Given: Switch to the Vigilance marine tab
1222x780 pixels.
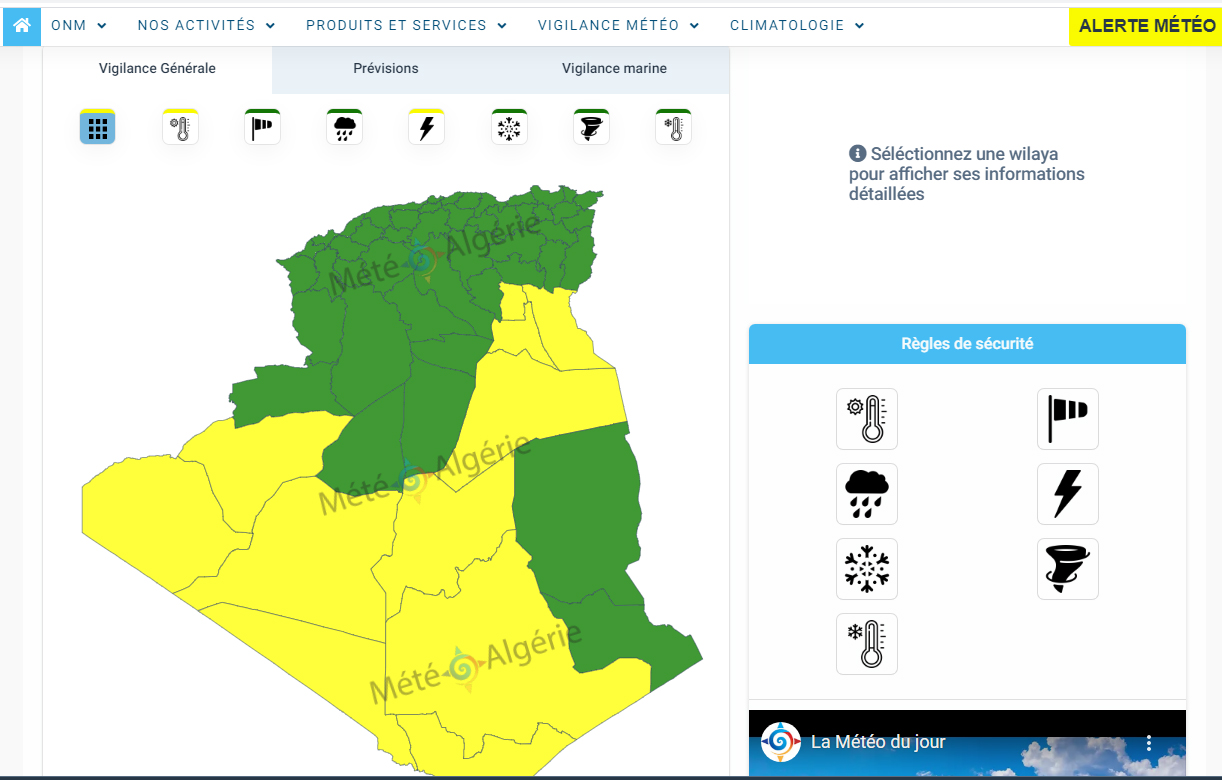Looking at the screenshot, I should tap(614, 69).
